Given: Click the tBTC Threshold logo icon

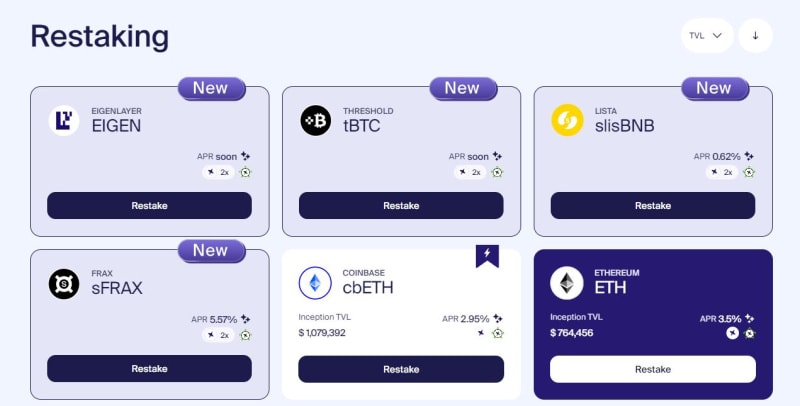Looking at the screenshot, I should pyautogui.click(x=315, y=120).
